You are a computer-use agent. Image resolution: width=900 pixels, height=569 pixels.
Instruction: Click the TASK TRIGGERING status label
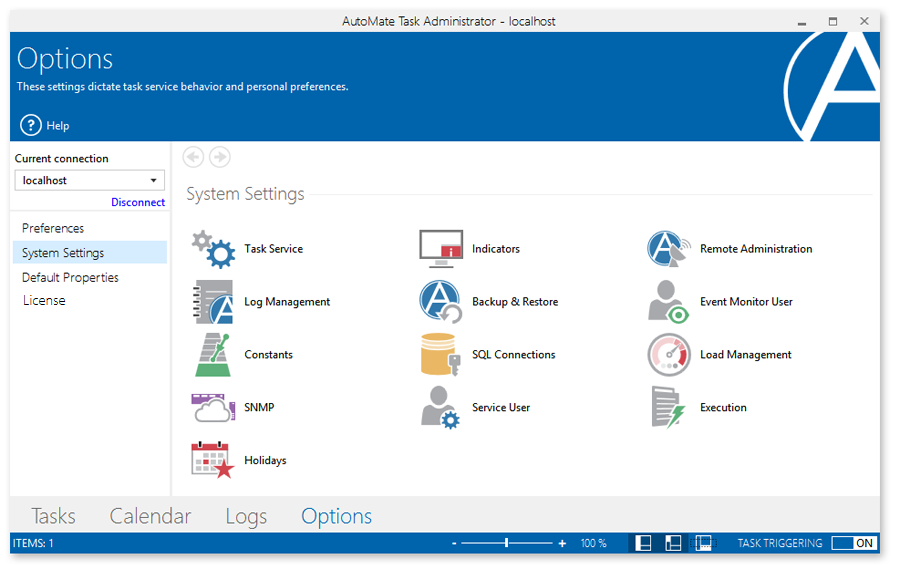click(779, 543)
